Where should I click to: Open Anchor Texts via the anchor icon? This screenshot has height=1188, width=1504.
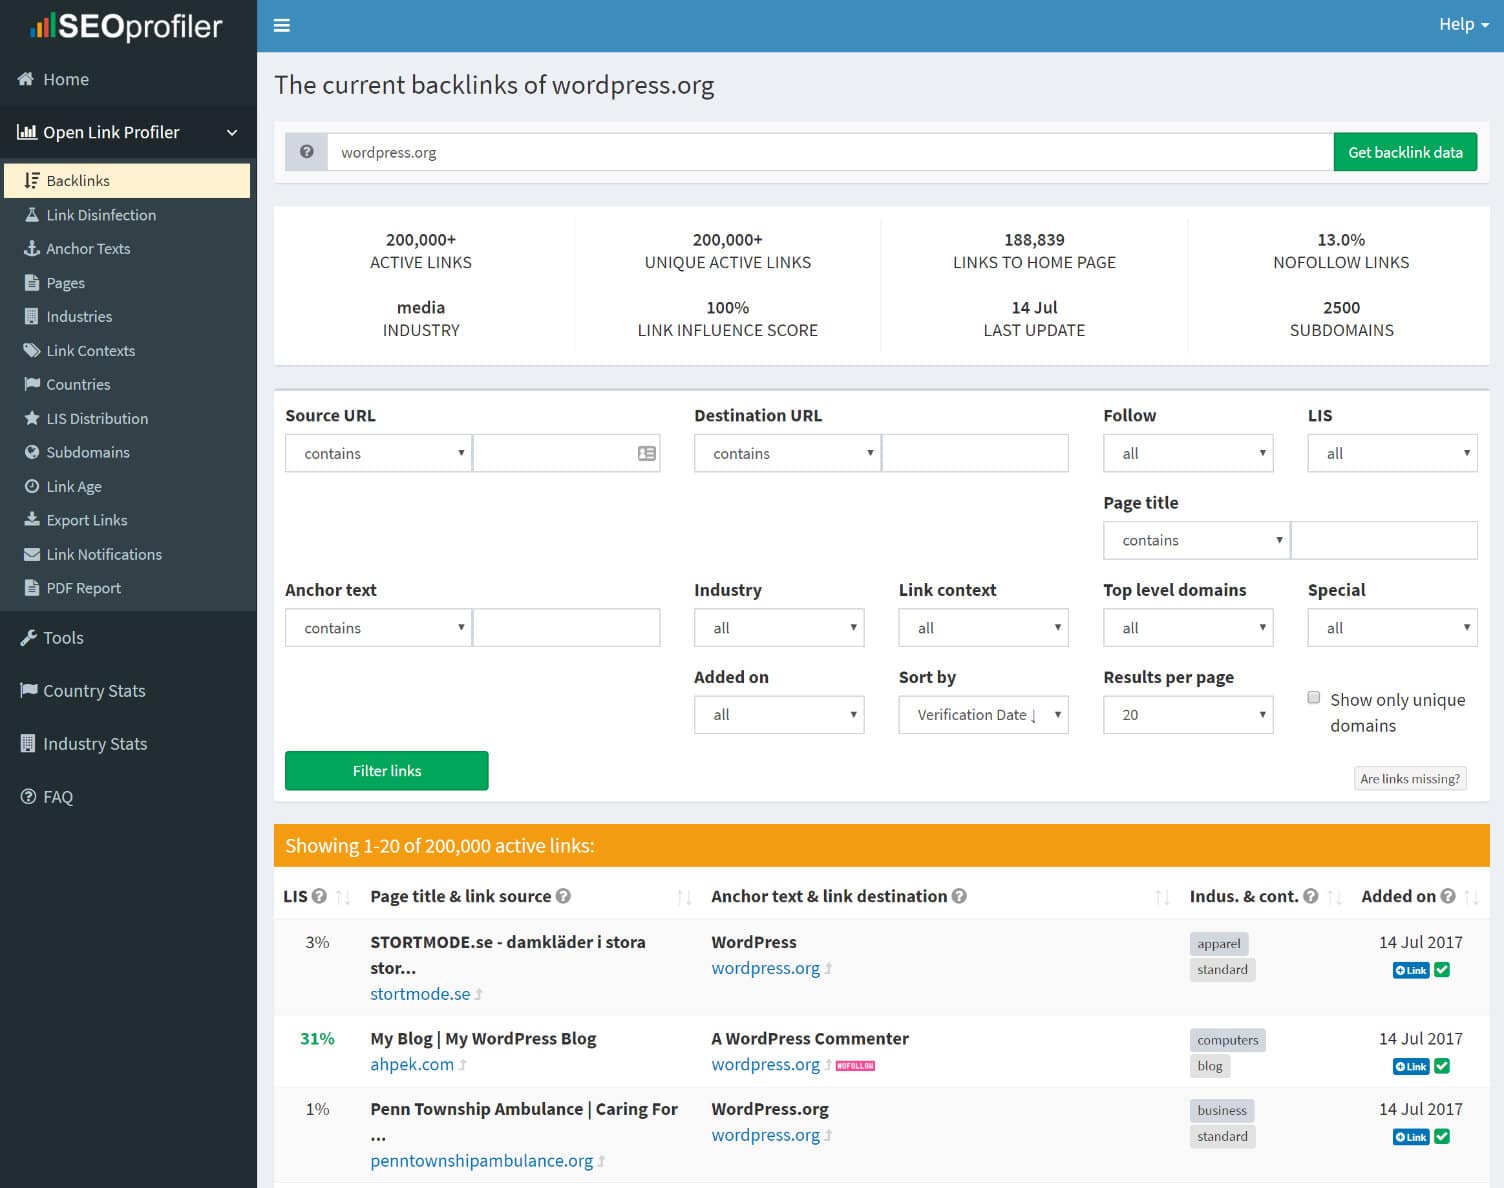click(31, 249)
